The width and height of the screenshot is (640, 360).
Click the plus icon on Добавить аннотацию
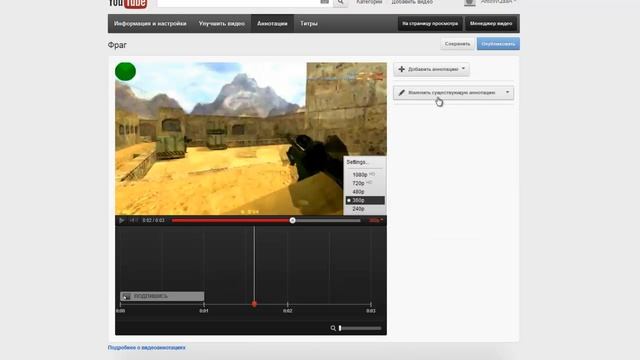tap(402, 69)
